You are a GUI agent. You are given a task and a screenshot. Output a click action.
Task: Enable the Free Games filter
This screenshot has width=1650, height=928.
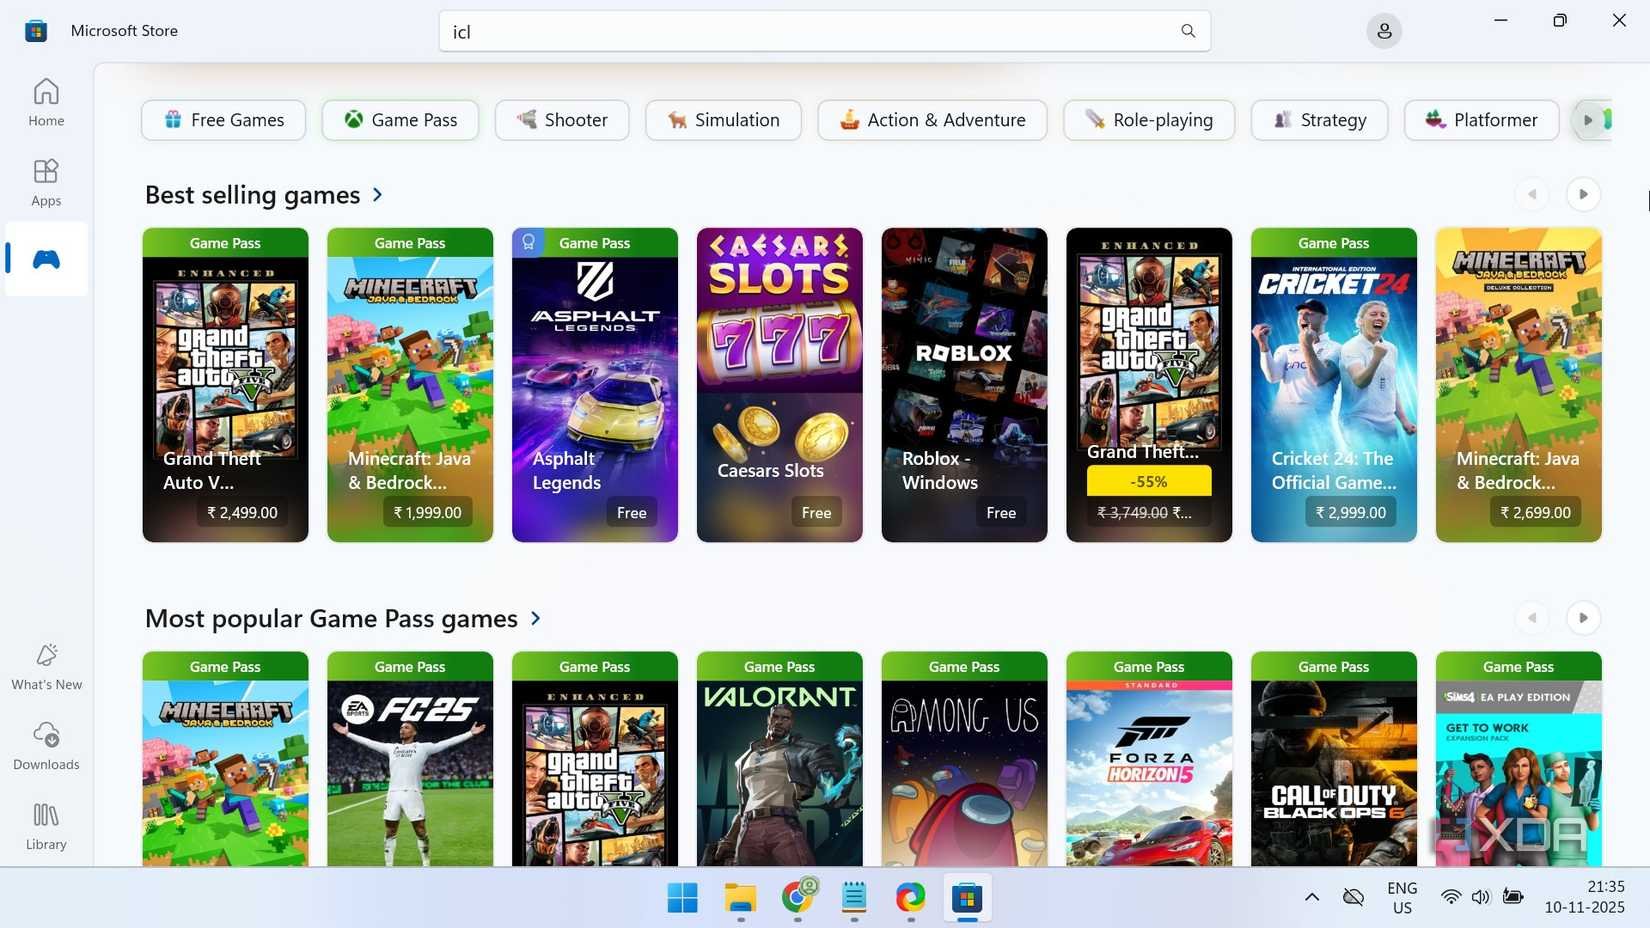tap(223, 120)
